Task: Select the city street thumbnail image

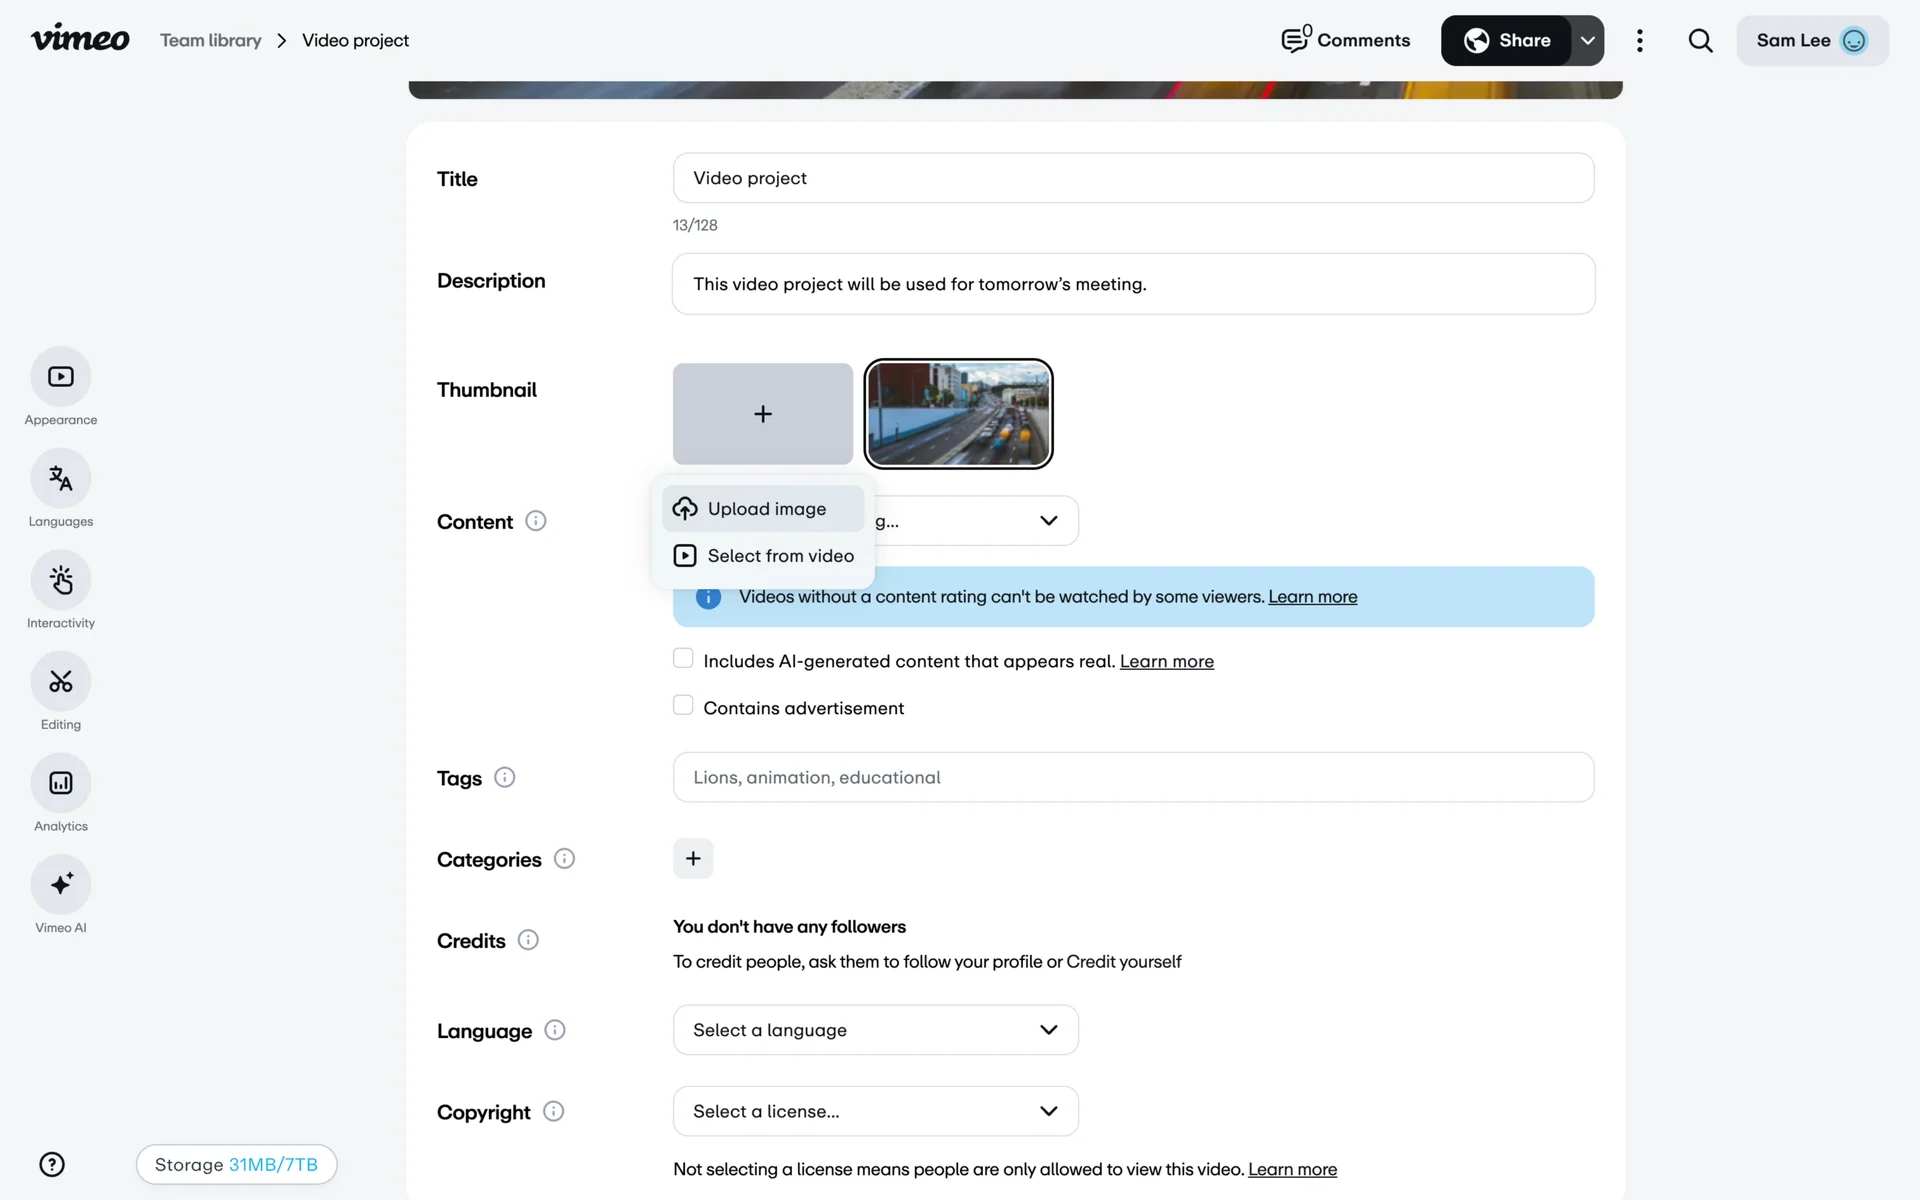Action: (x=958, y=414)
